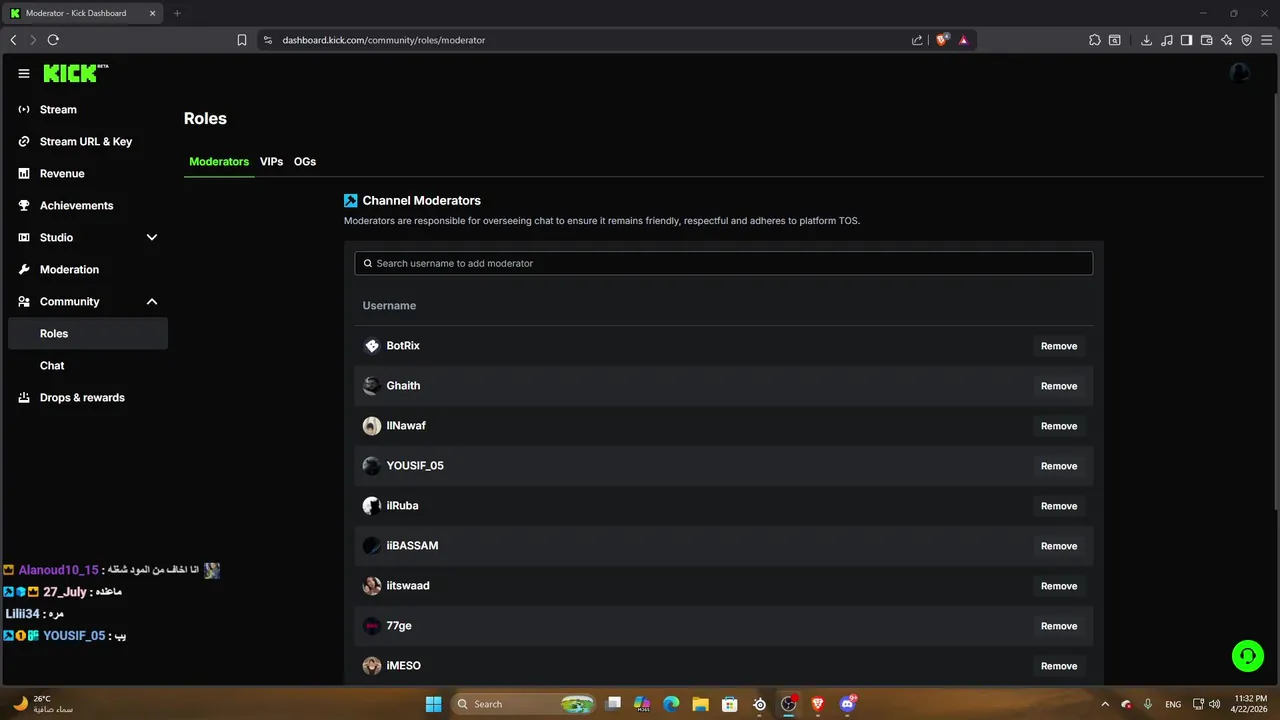Open Microsoft Edge from taskbar
Screen dimensions: 1280x720
point(672,704)
